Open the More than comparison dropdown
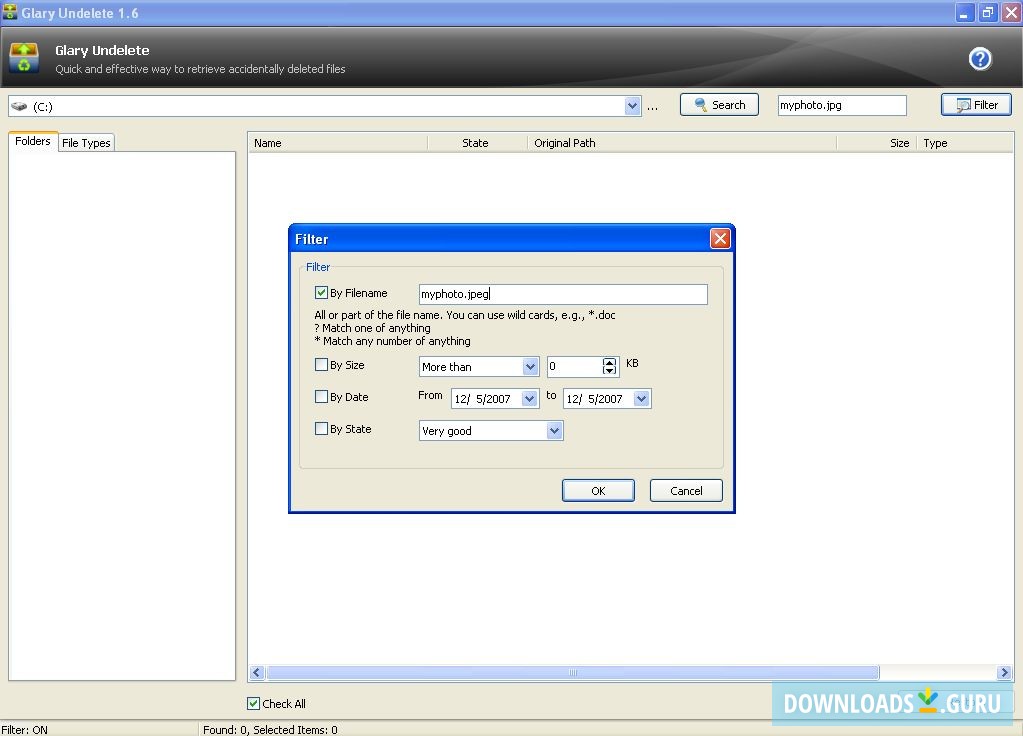Image resolution: width=1023 pixels, height=736 pixels. [531, 366]
